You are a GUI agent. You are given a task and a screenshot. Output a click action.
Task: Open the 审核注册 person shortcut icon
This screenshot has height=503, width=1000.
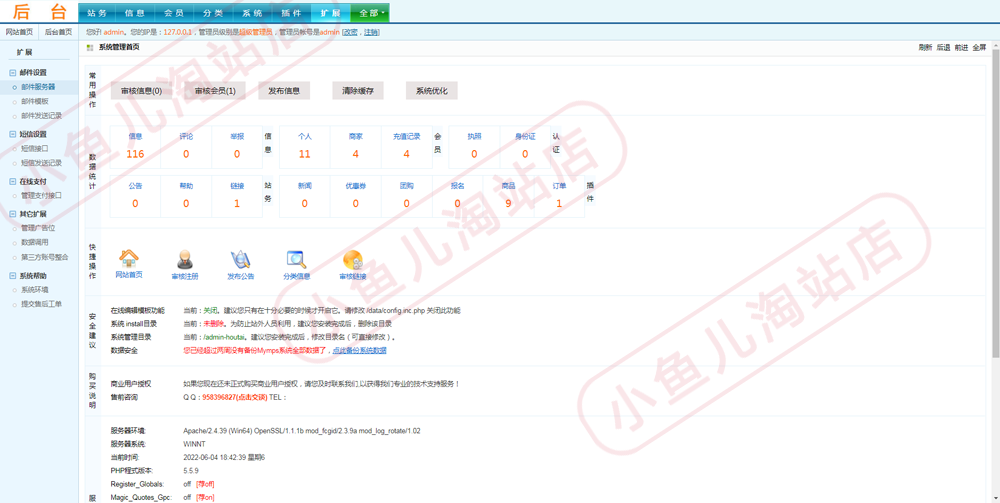[185, 259]
